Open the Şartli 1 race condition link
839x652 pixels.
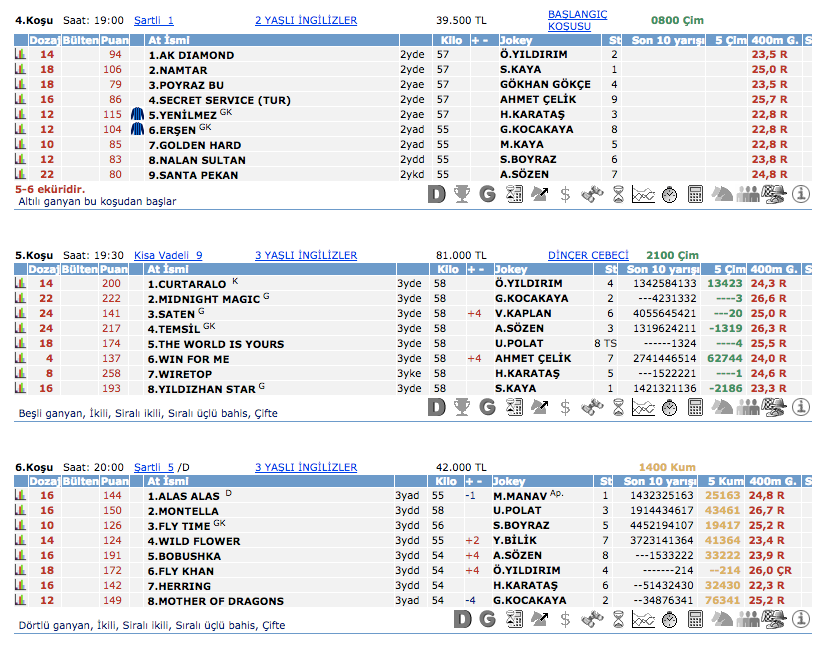[153, 20]
